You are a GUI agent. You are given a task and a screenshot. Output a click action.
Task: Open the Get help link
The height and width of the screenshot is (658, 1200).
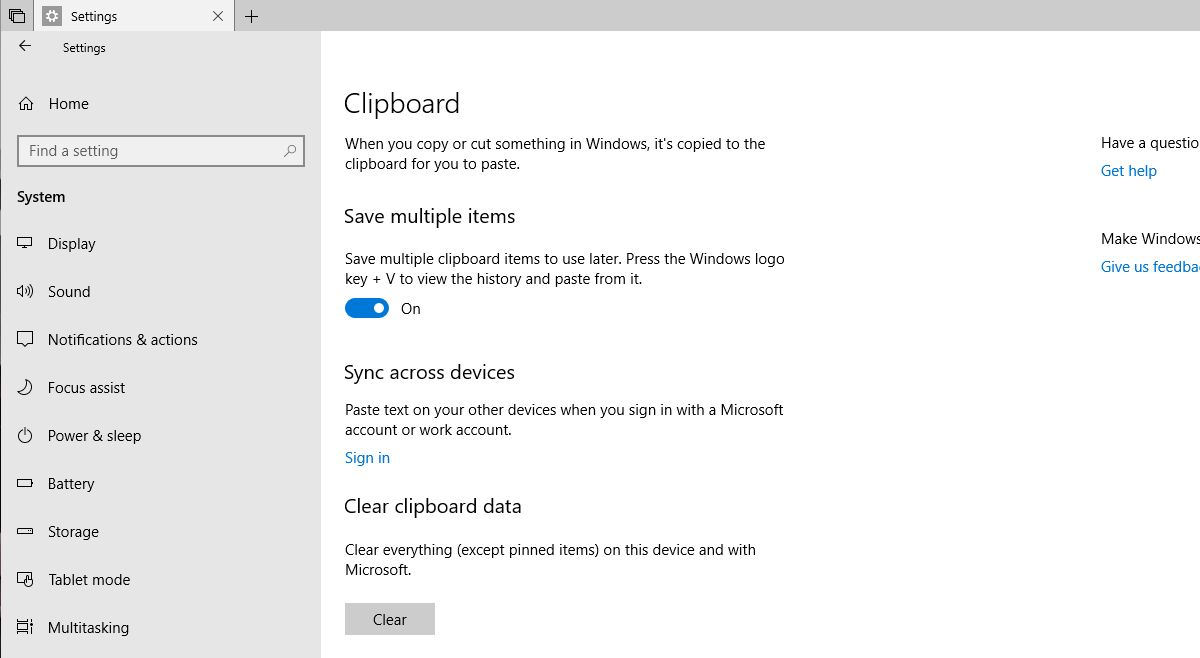(x=1129, y=171)
